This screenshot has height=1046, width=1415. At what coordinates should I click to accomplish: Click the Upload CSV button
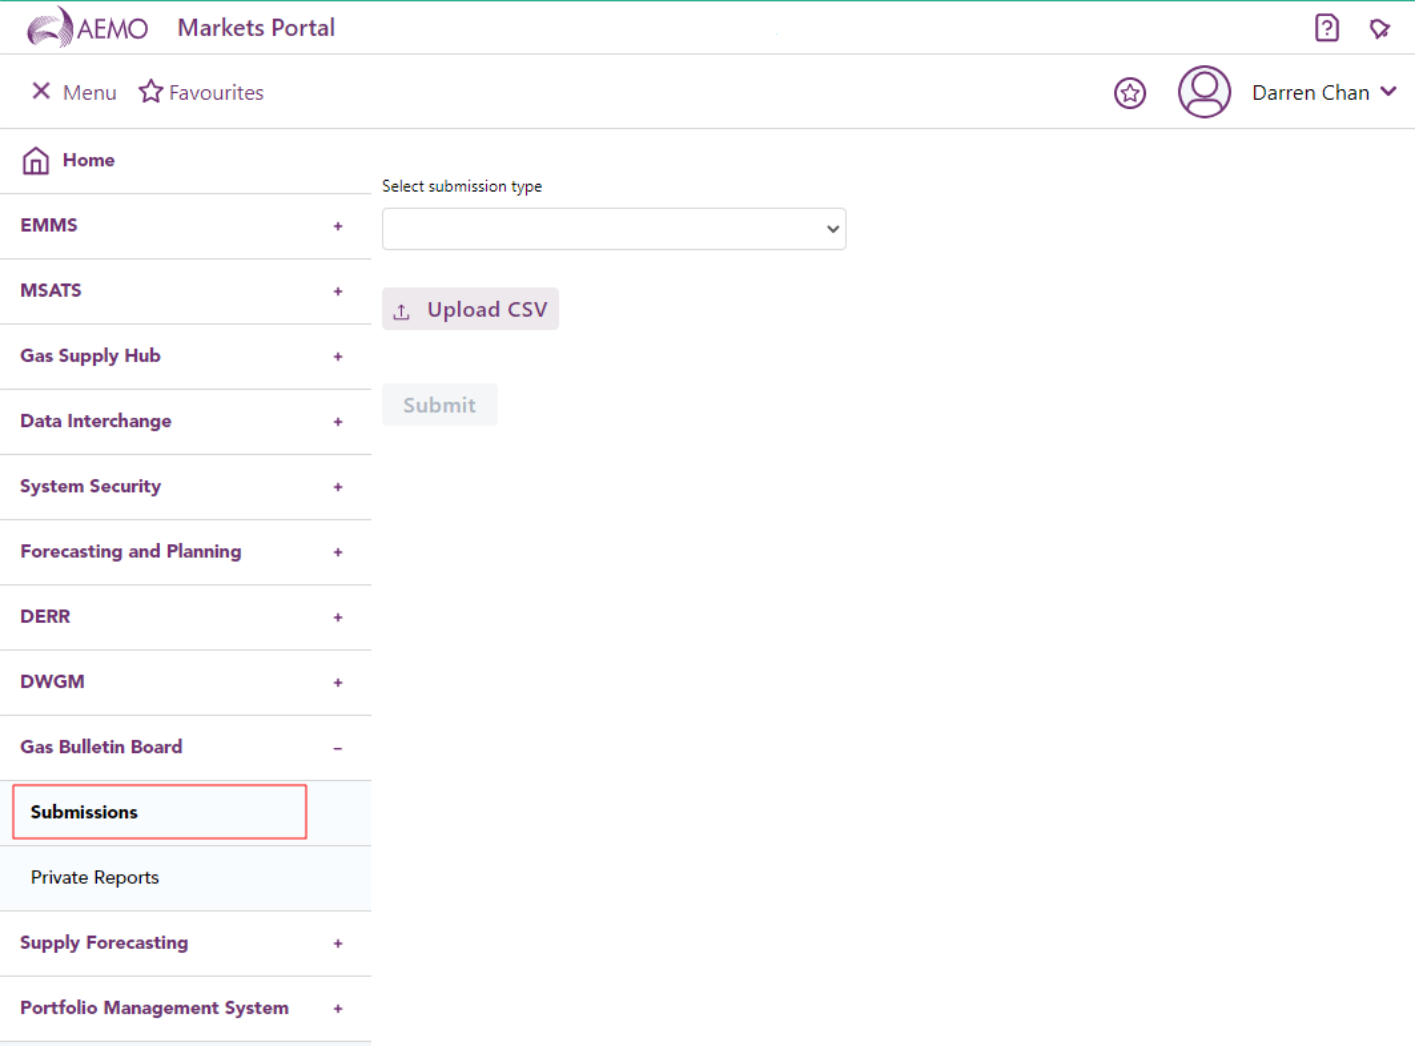(x=470, y=309)
